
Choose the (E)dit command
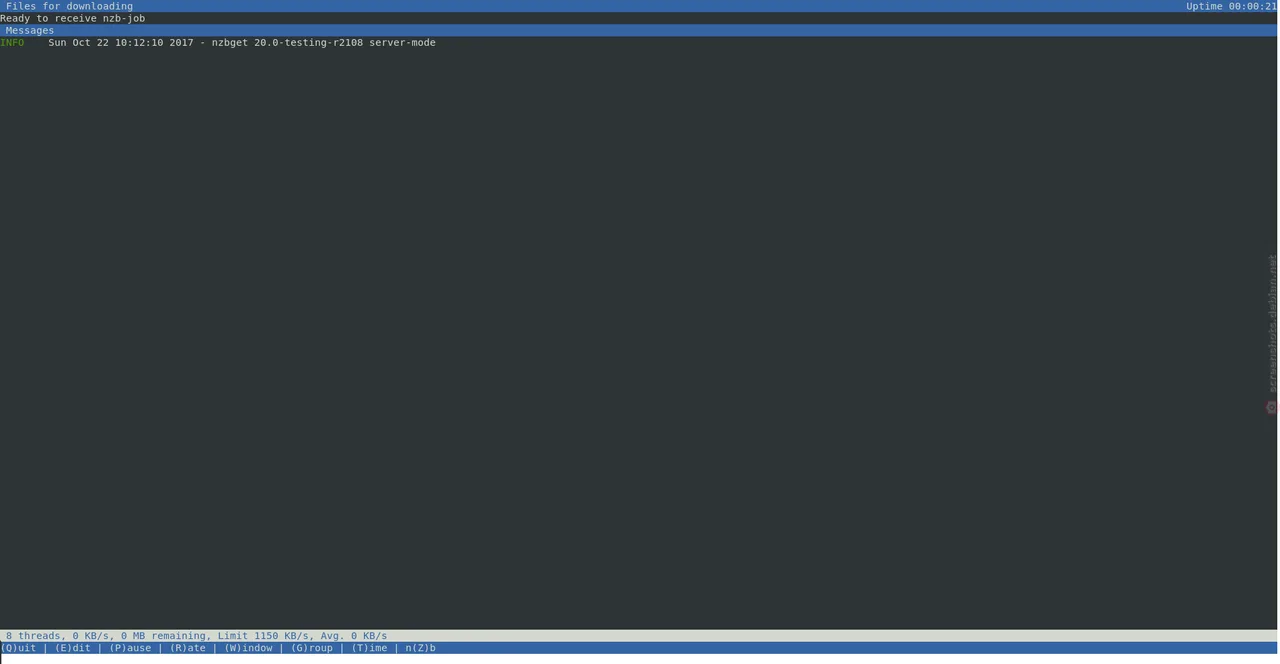coord(73,648)
